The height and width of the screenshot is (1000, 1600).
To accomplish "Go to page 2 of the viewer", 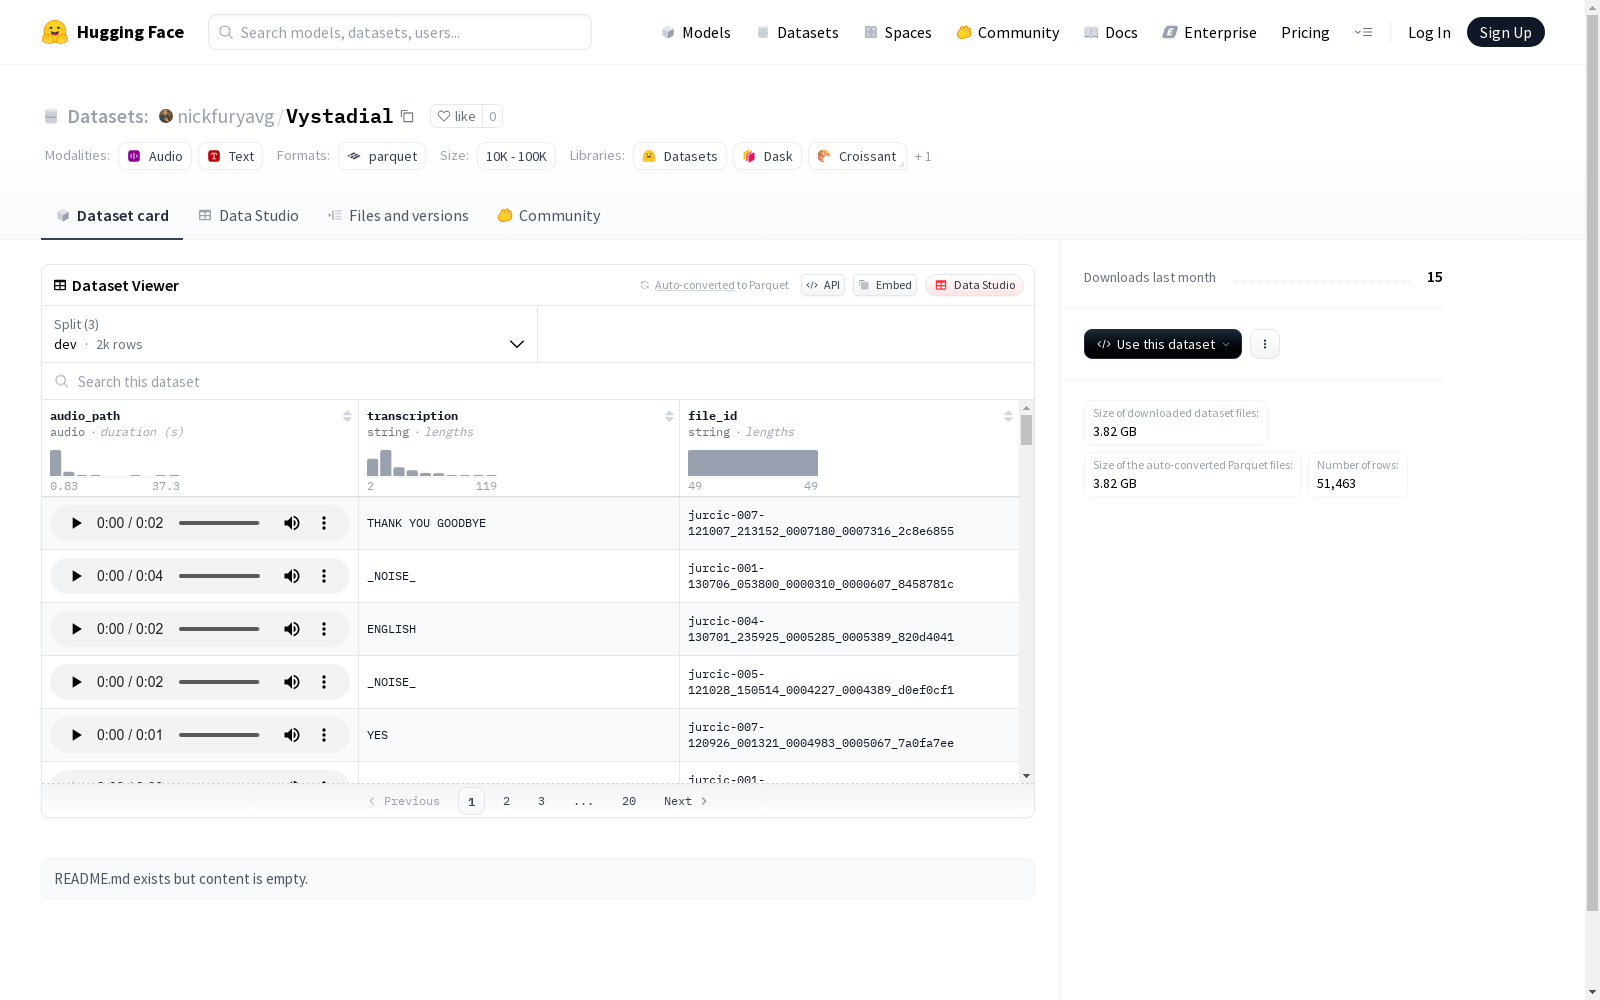I will click(x=507, y=801).
